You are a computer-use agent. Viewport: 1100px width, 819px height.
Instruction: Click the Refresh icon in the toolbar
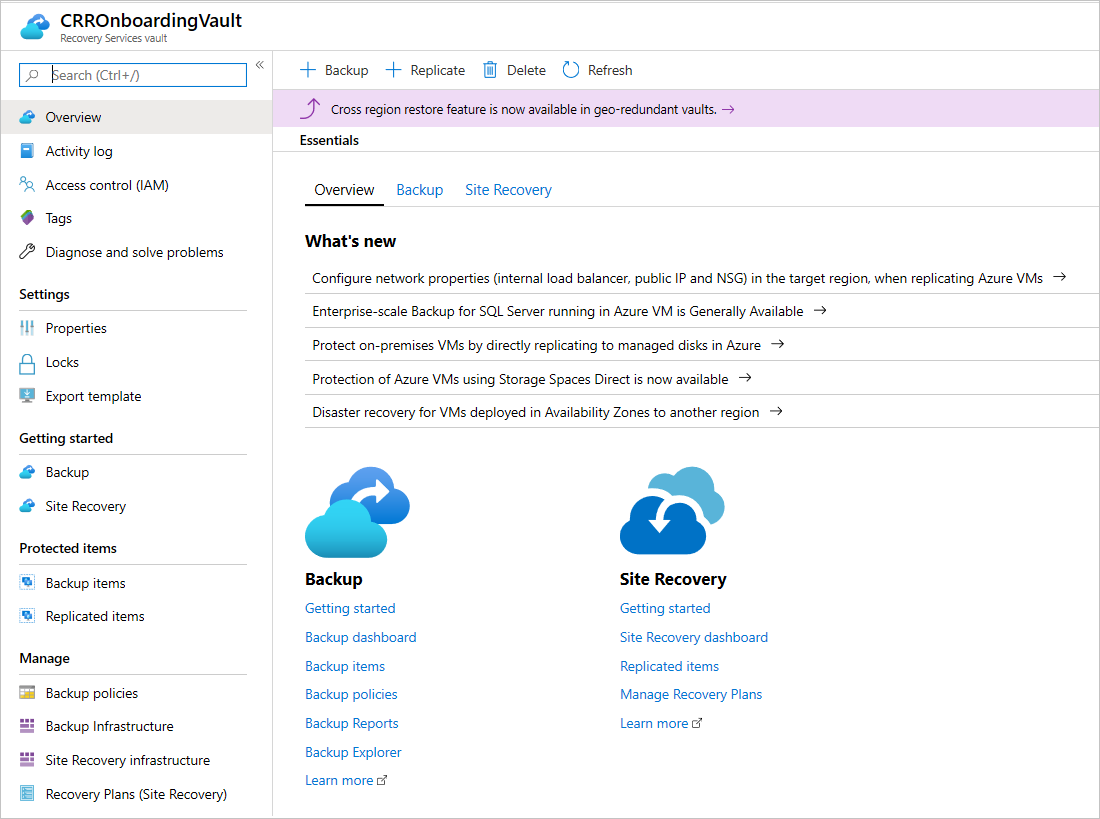coord(569,70)
